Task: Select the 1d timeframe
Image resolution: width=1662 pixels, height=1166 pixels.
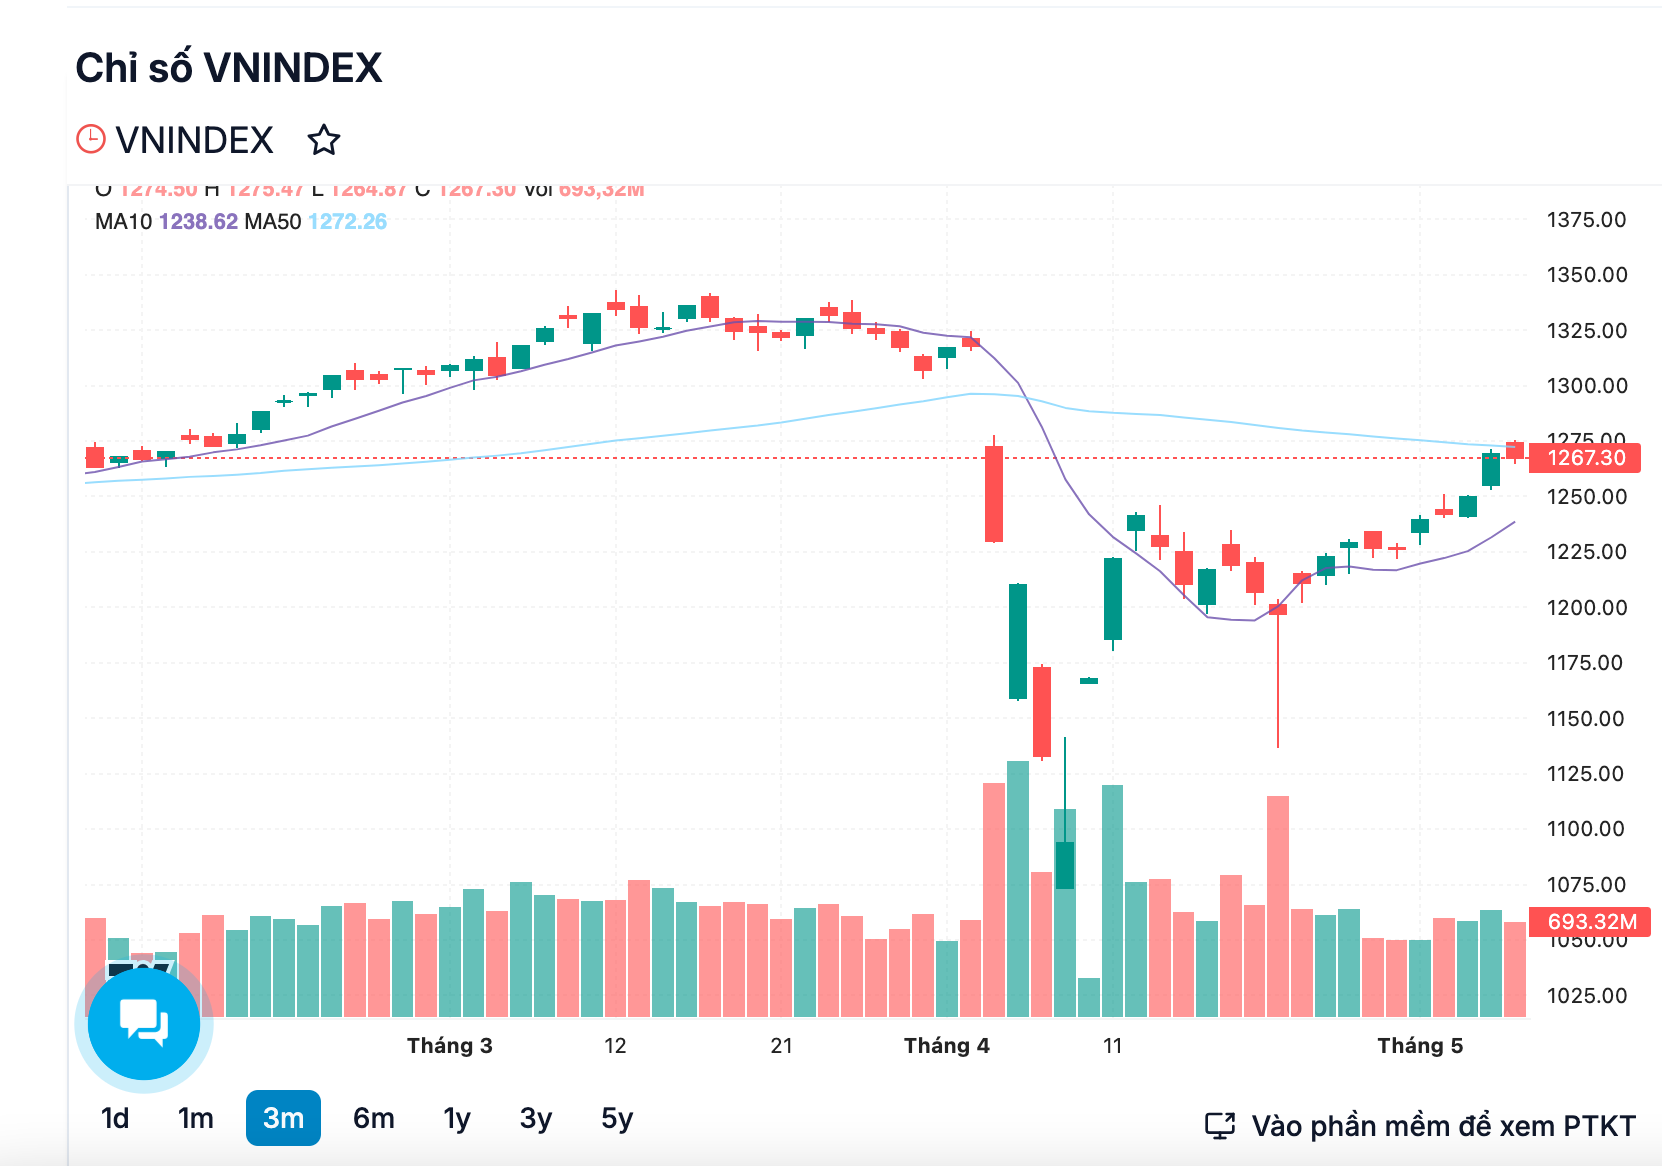Action: pyautogui.click(x=115, y=1118)
